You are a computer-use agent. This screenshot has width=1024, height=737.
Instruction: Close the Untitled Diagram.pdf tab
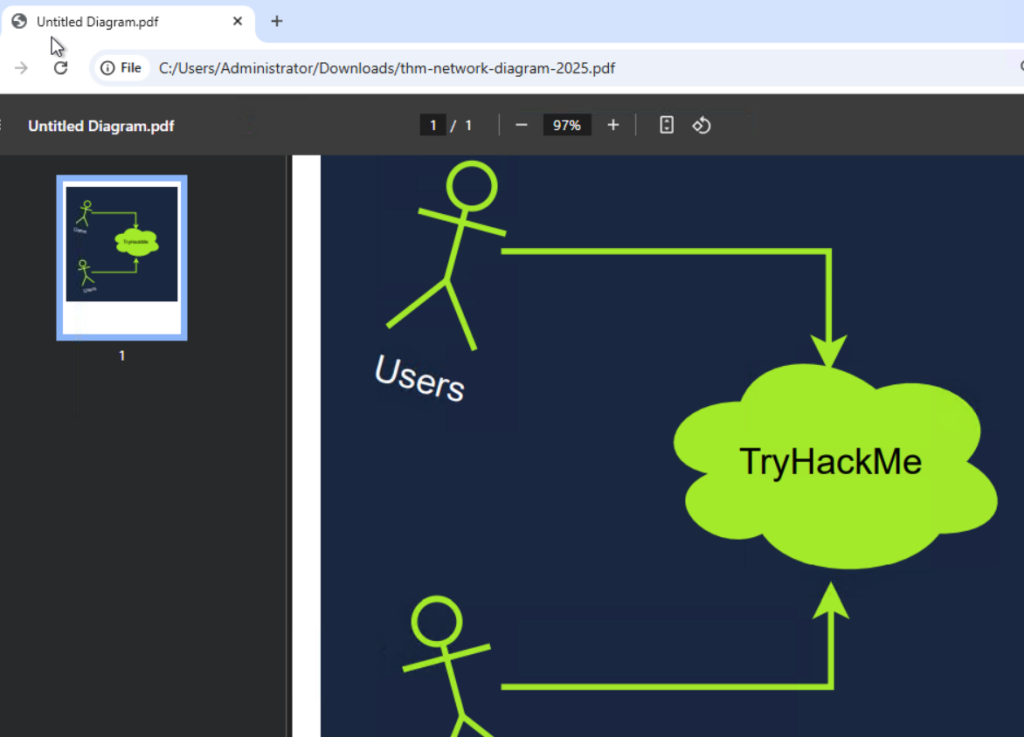coord(238,21)
